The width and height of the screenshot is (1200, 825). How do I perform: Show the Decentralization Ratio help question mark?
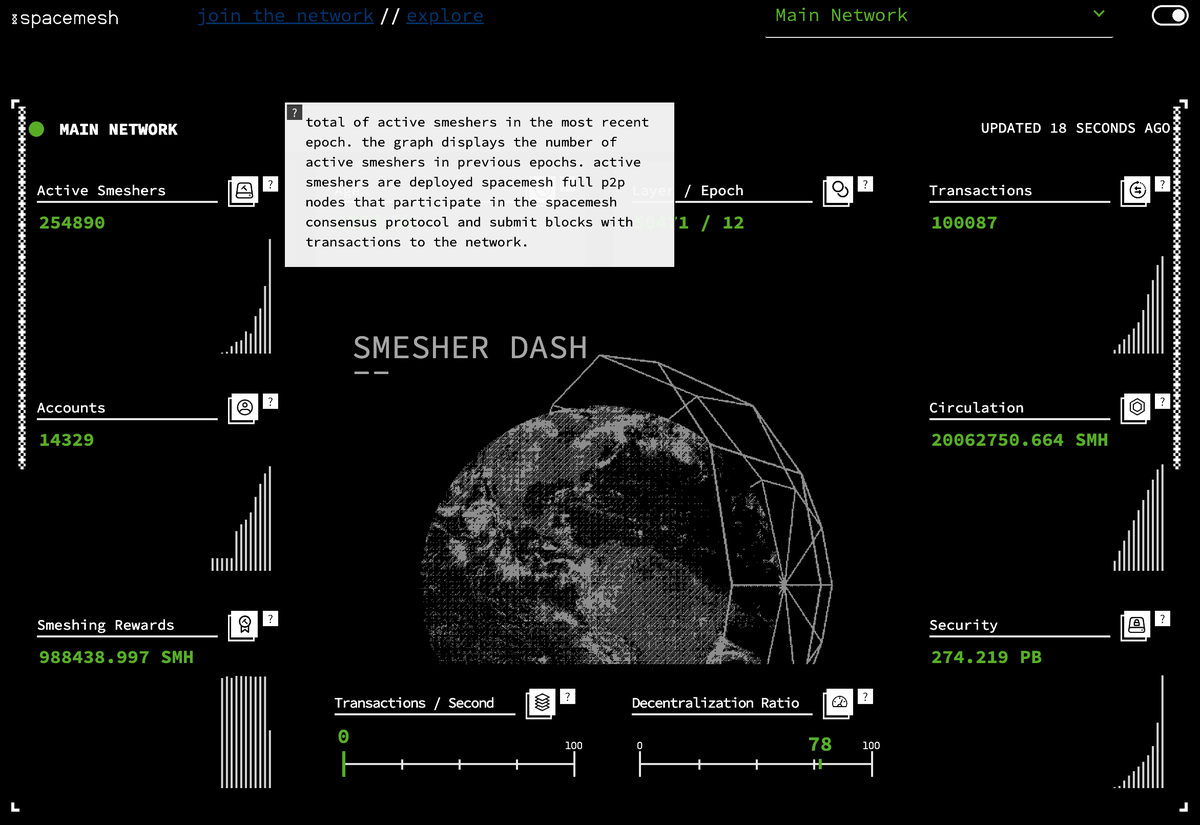point(865,696)
